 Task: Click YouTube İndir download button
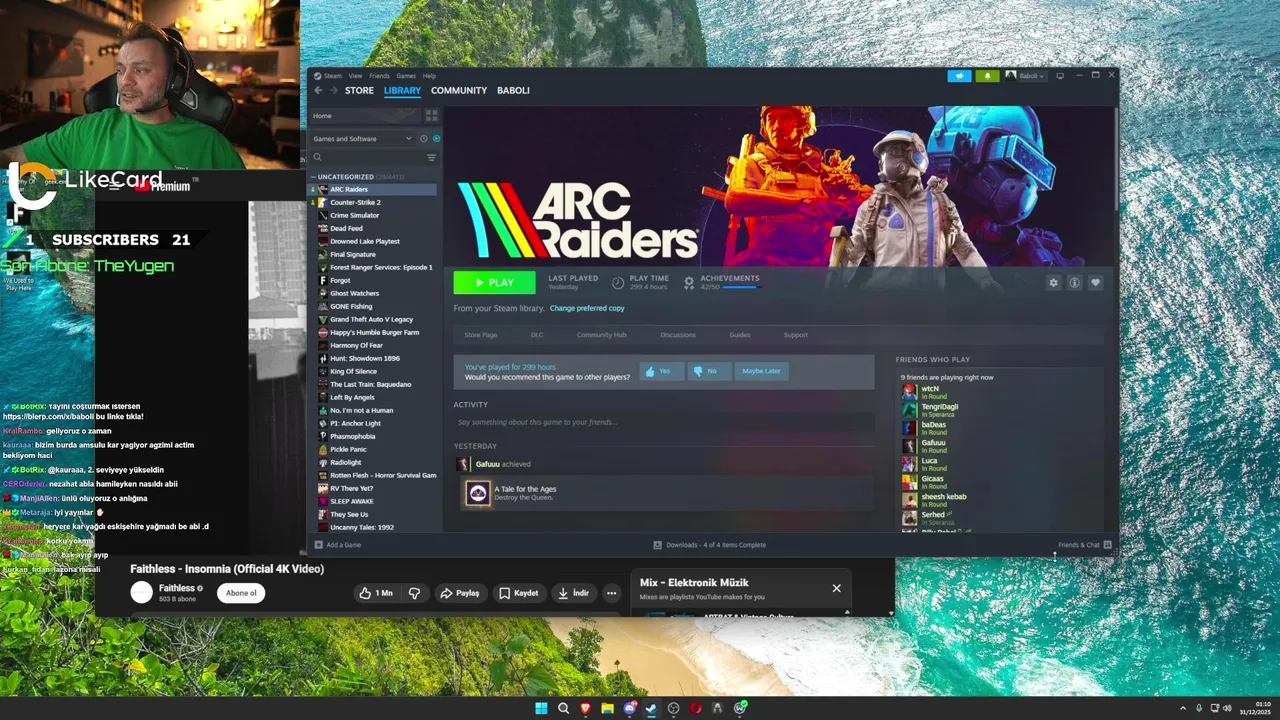coord(574,593)
